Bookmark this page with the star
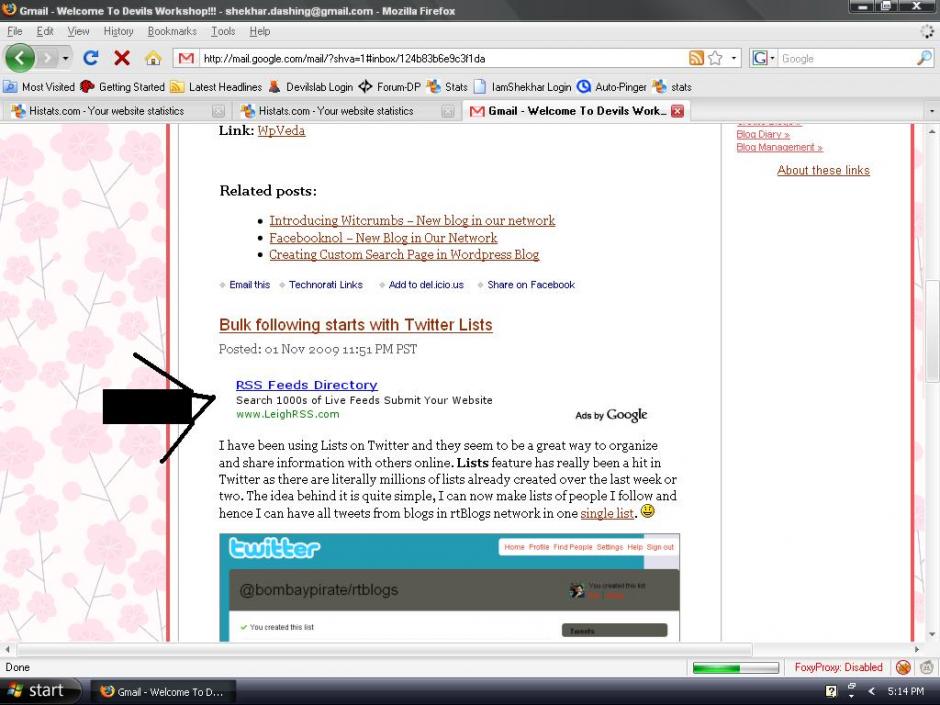This screenshot has height=705, width=940. (715, 58)
